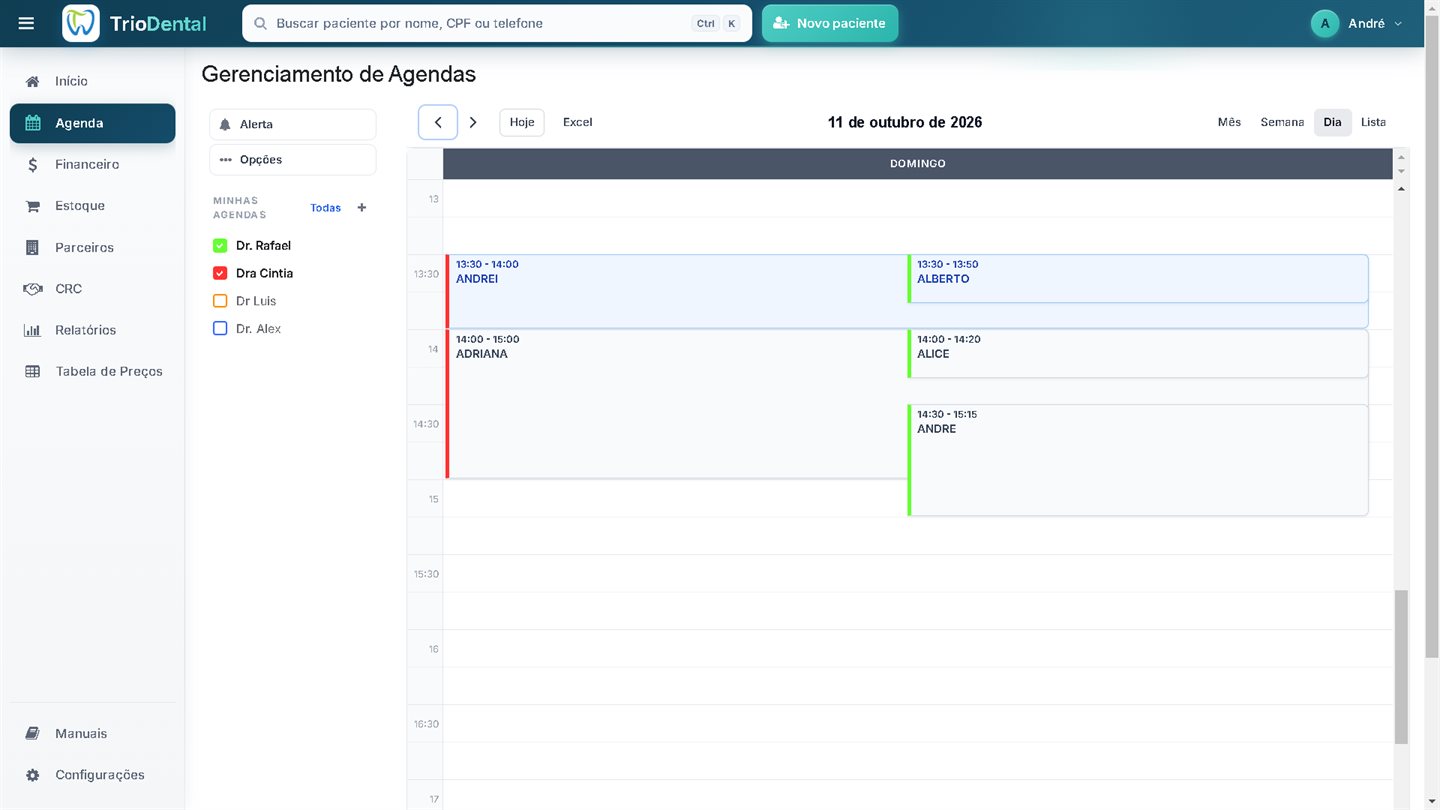
Task: Click the Parceiros building icon
Action: pos(33,247)
